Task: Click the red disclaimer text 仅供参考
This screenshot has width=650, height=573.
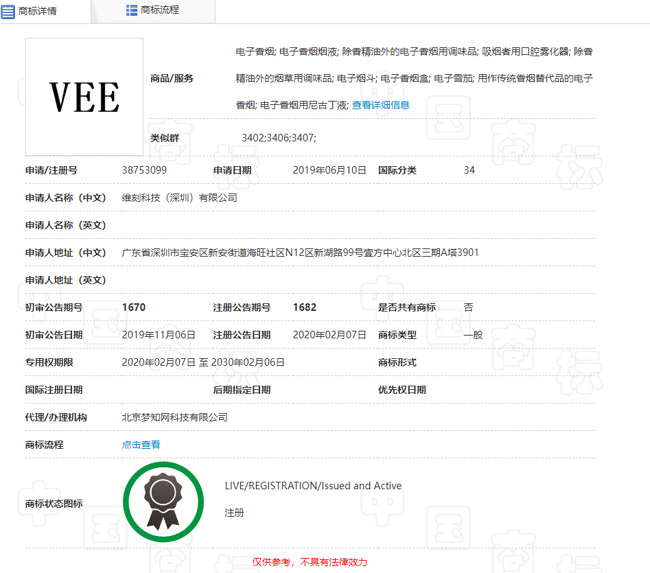Action: tap(309, 562)
